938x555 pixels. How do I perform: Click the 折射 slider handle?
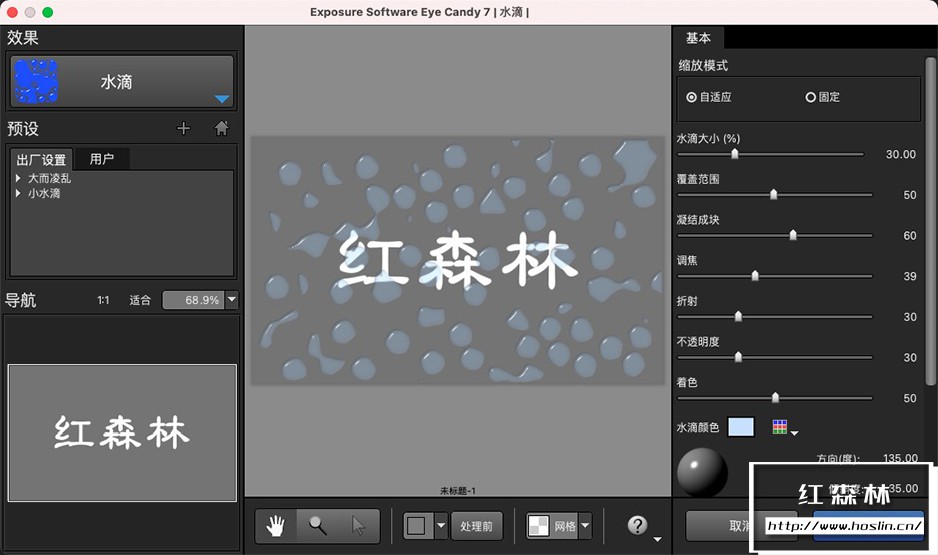(738, 316)
